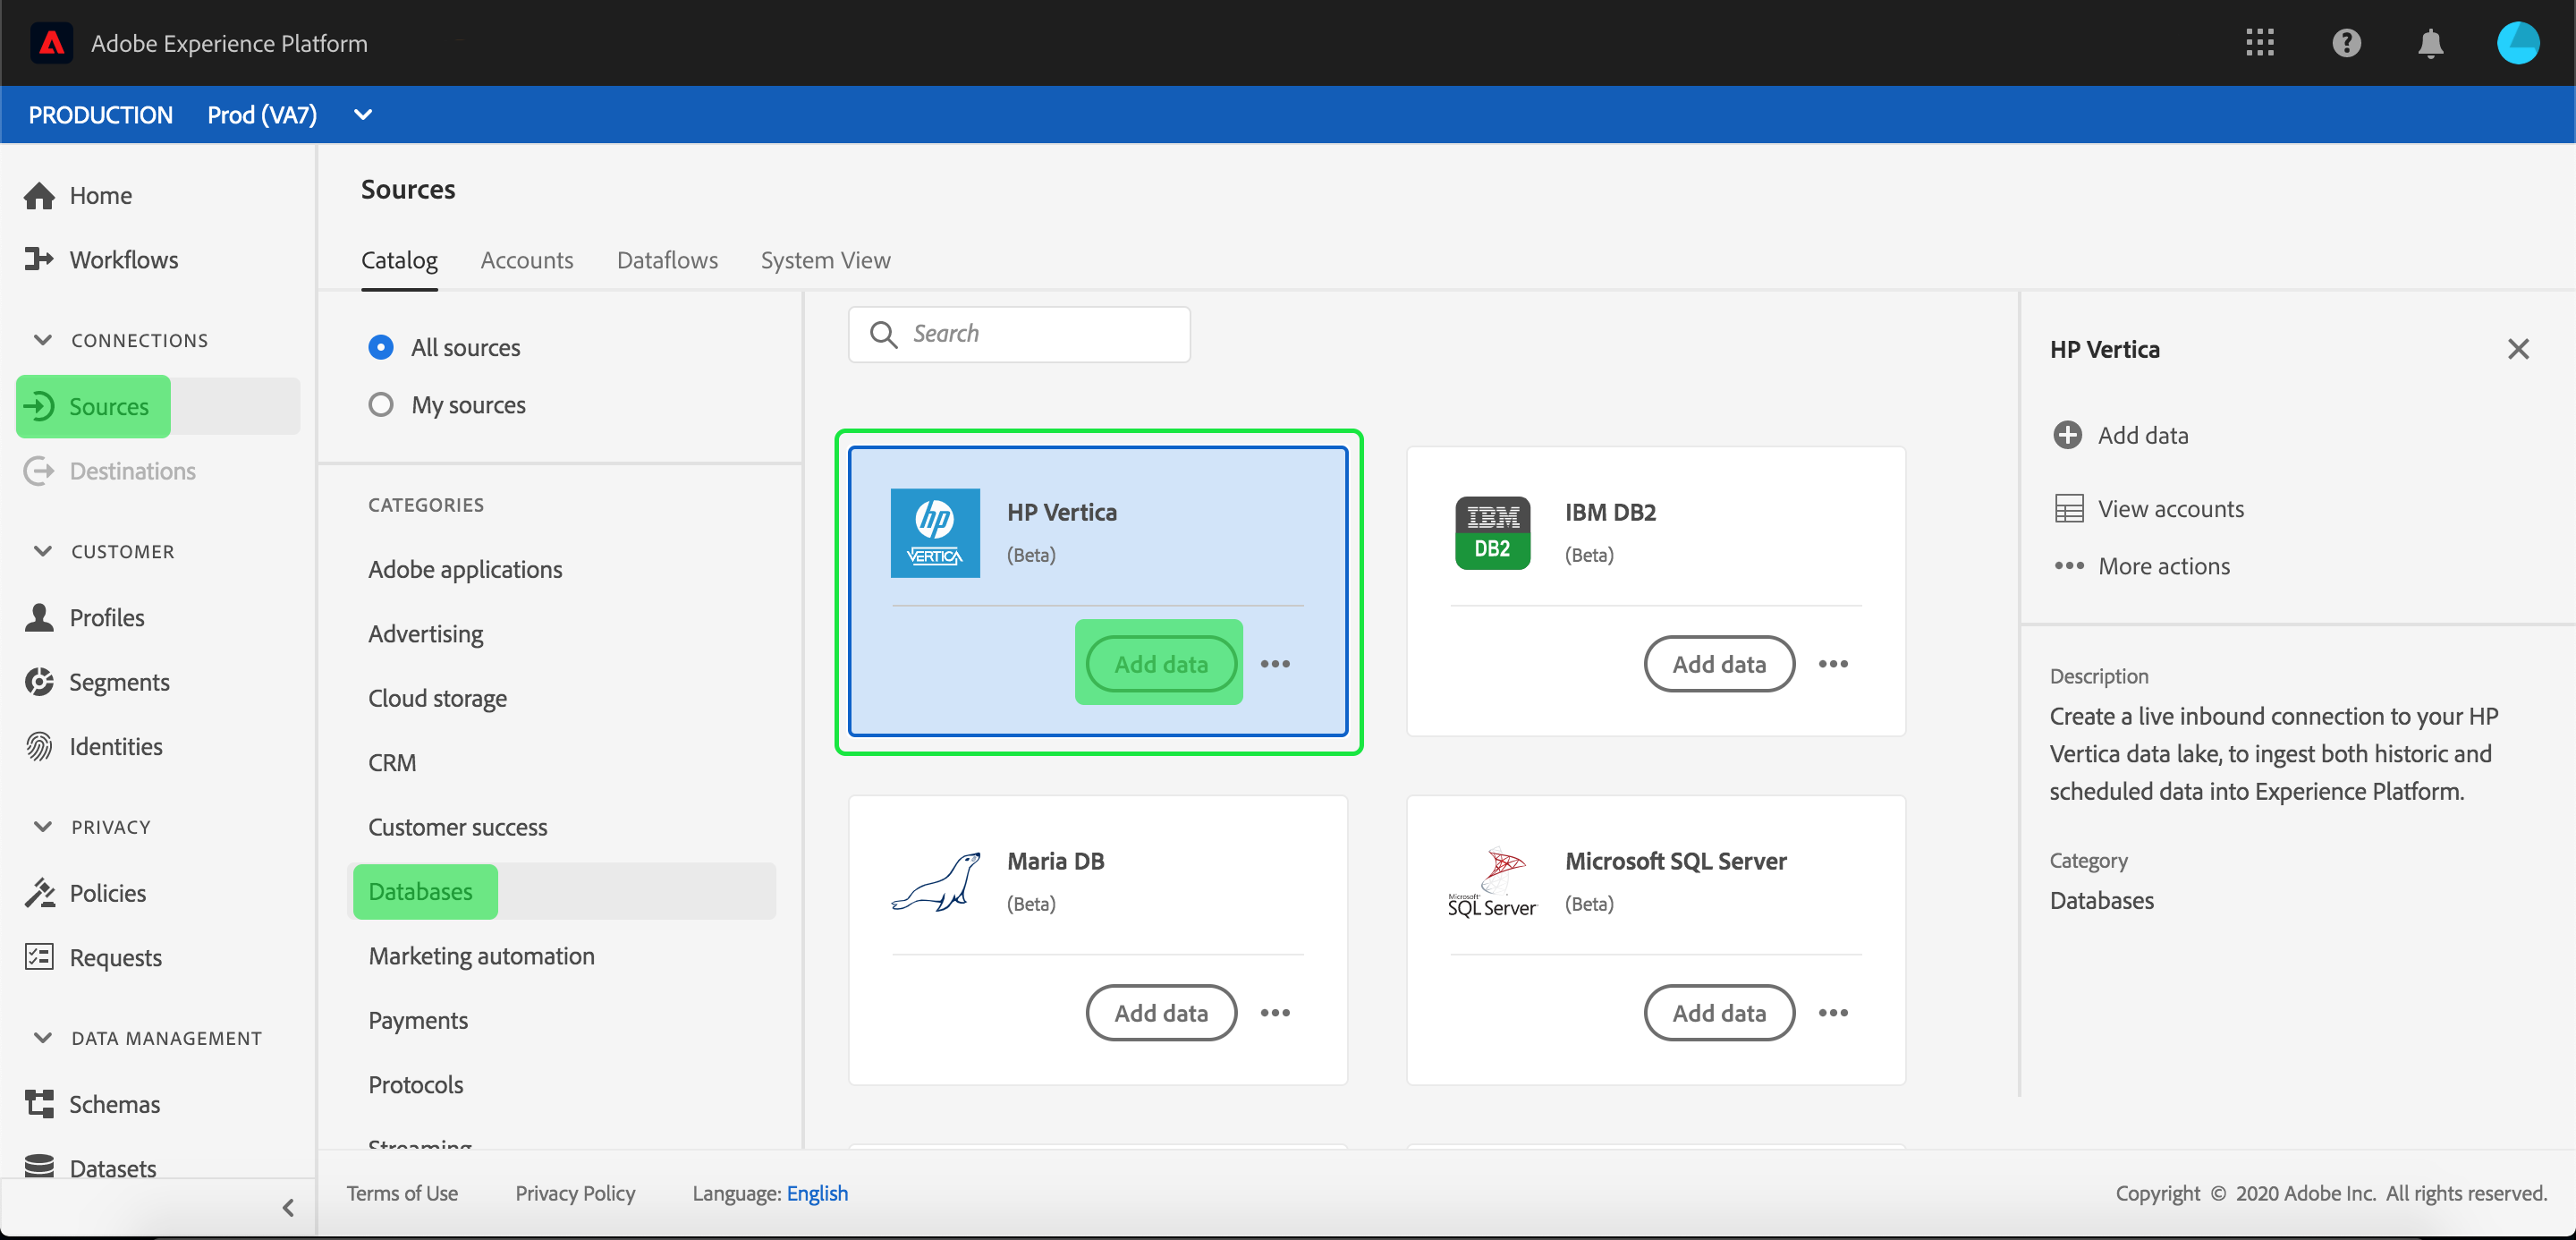Click the English language link
The width and height of the screenshot is (2576, 1240).
[817, 1193]
